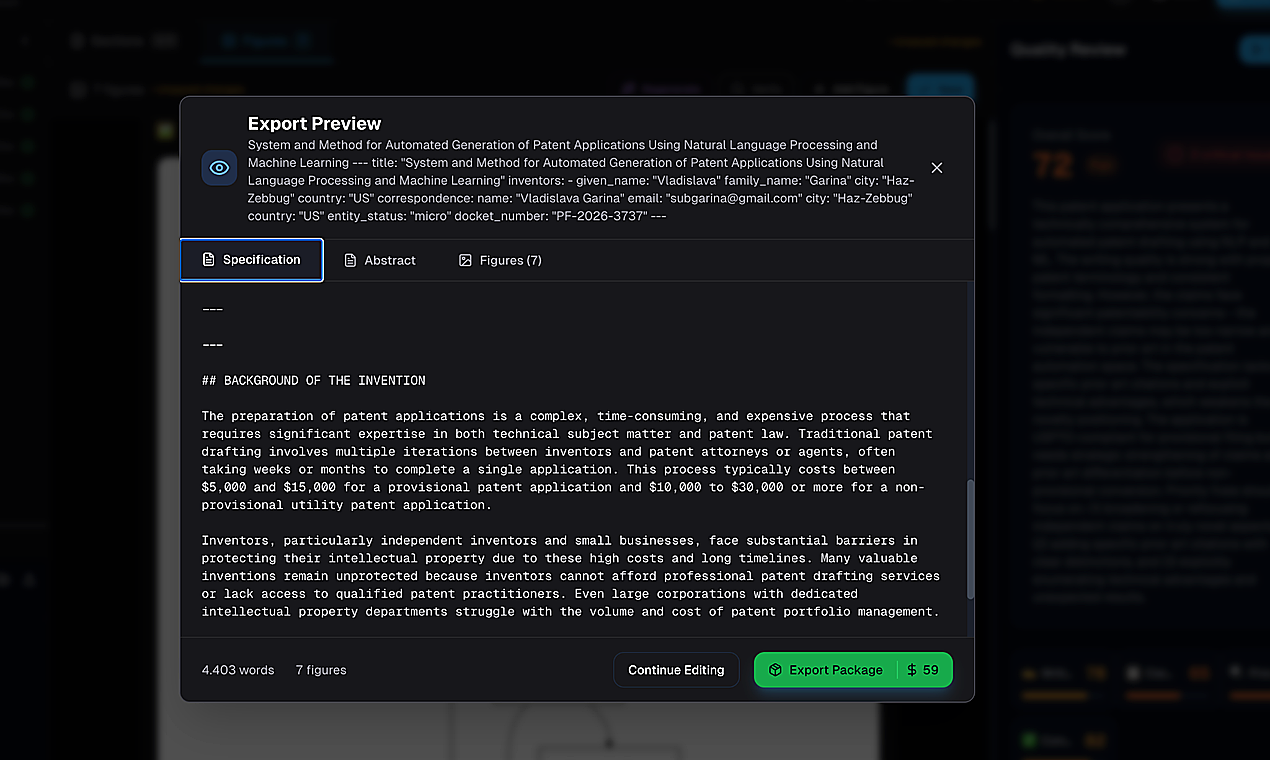Viewport: 1270px width, 760px height.
Task: Click the "4,403 words" count
Action: click(238, 670)
